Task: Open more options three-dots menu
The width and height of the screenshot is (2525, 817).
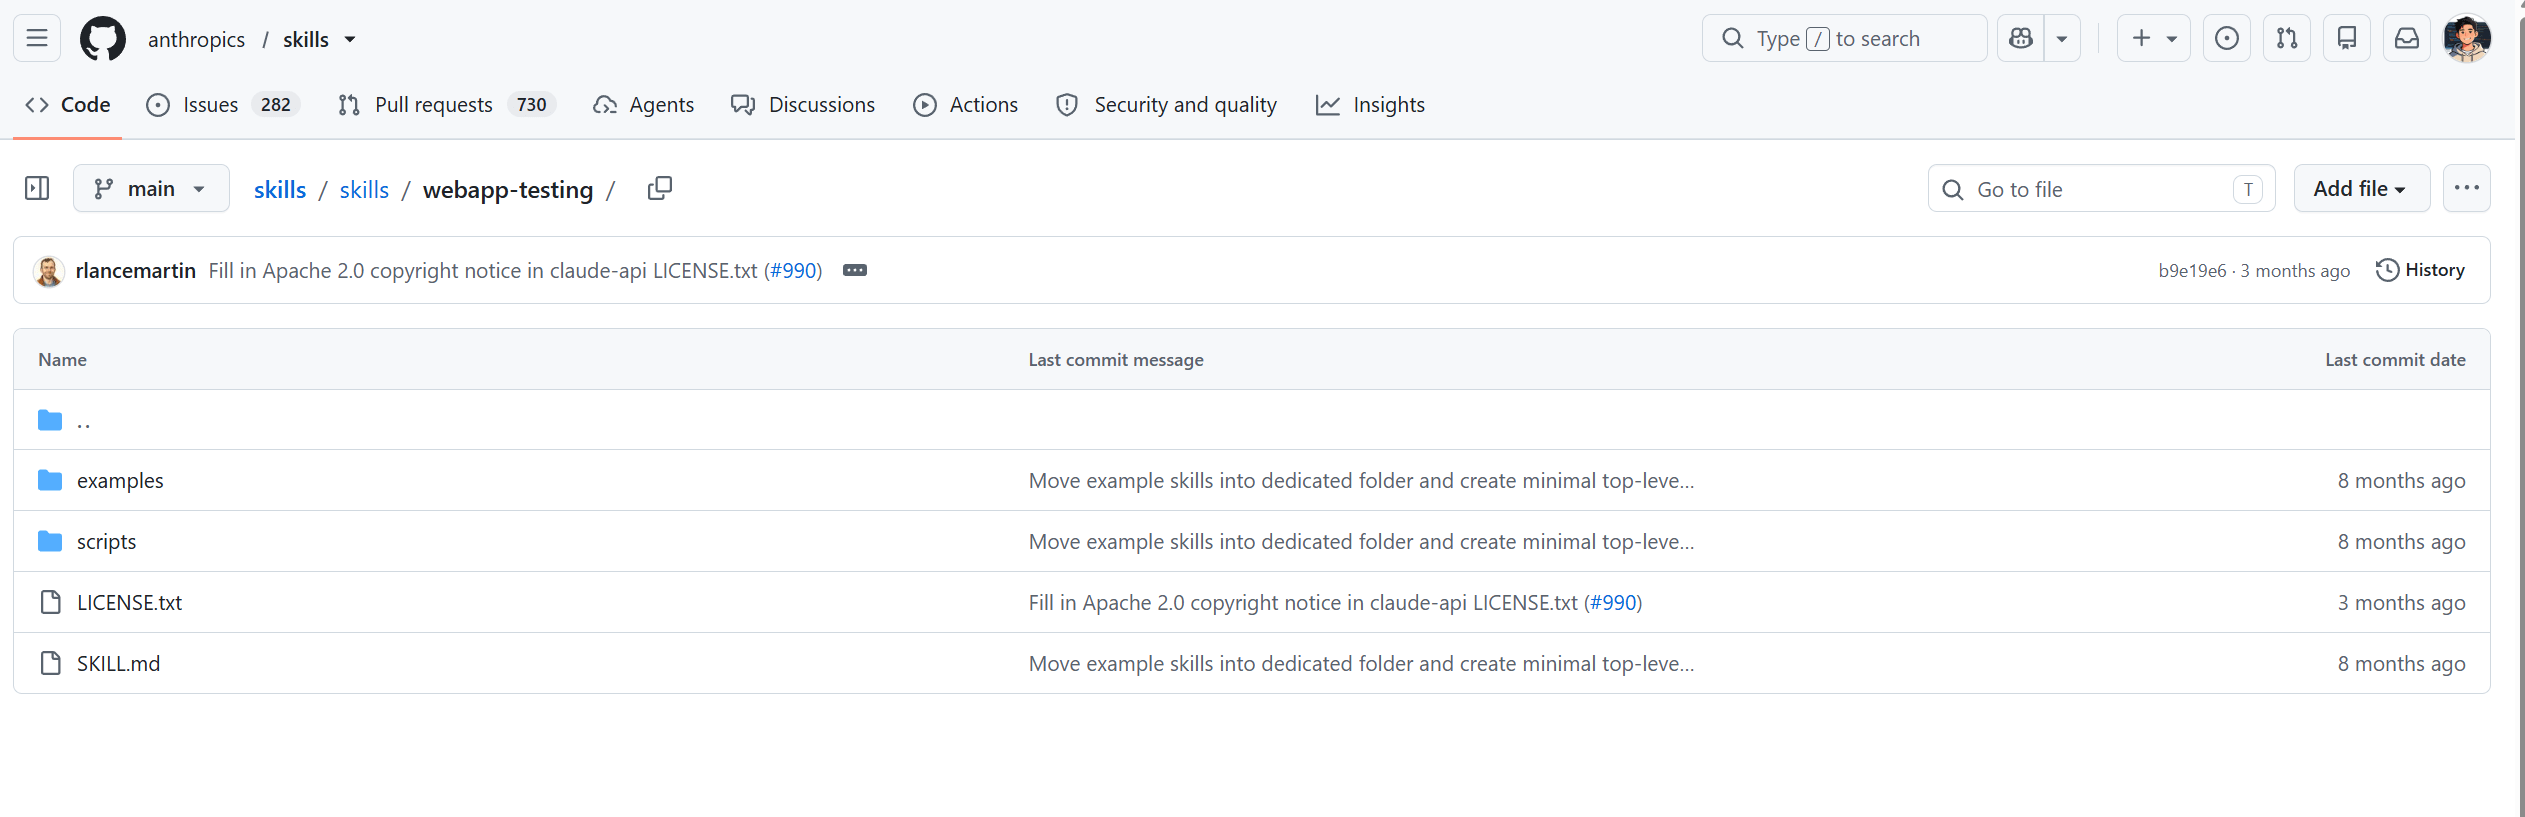Action: point(2467,188)
